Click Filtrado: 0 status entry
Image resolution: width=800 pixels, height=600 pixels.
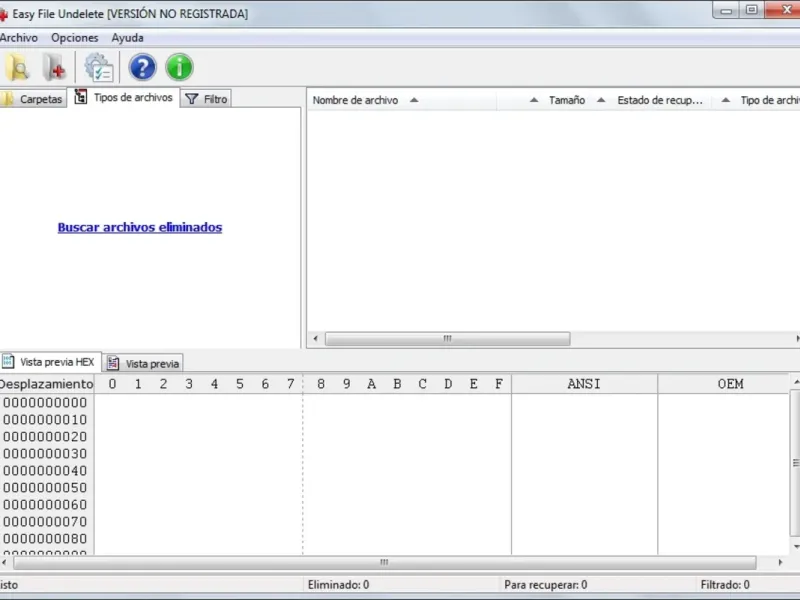[725, 585]
